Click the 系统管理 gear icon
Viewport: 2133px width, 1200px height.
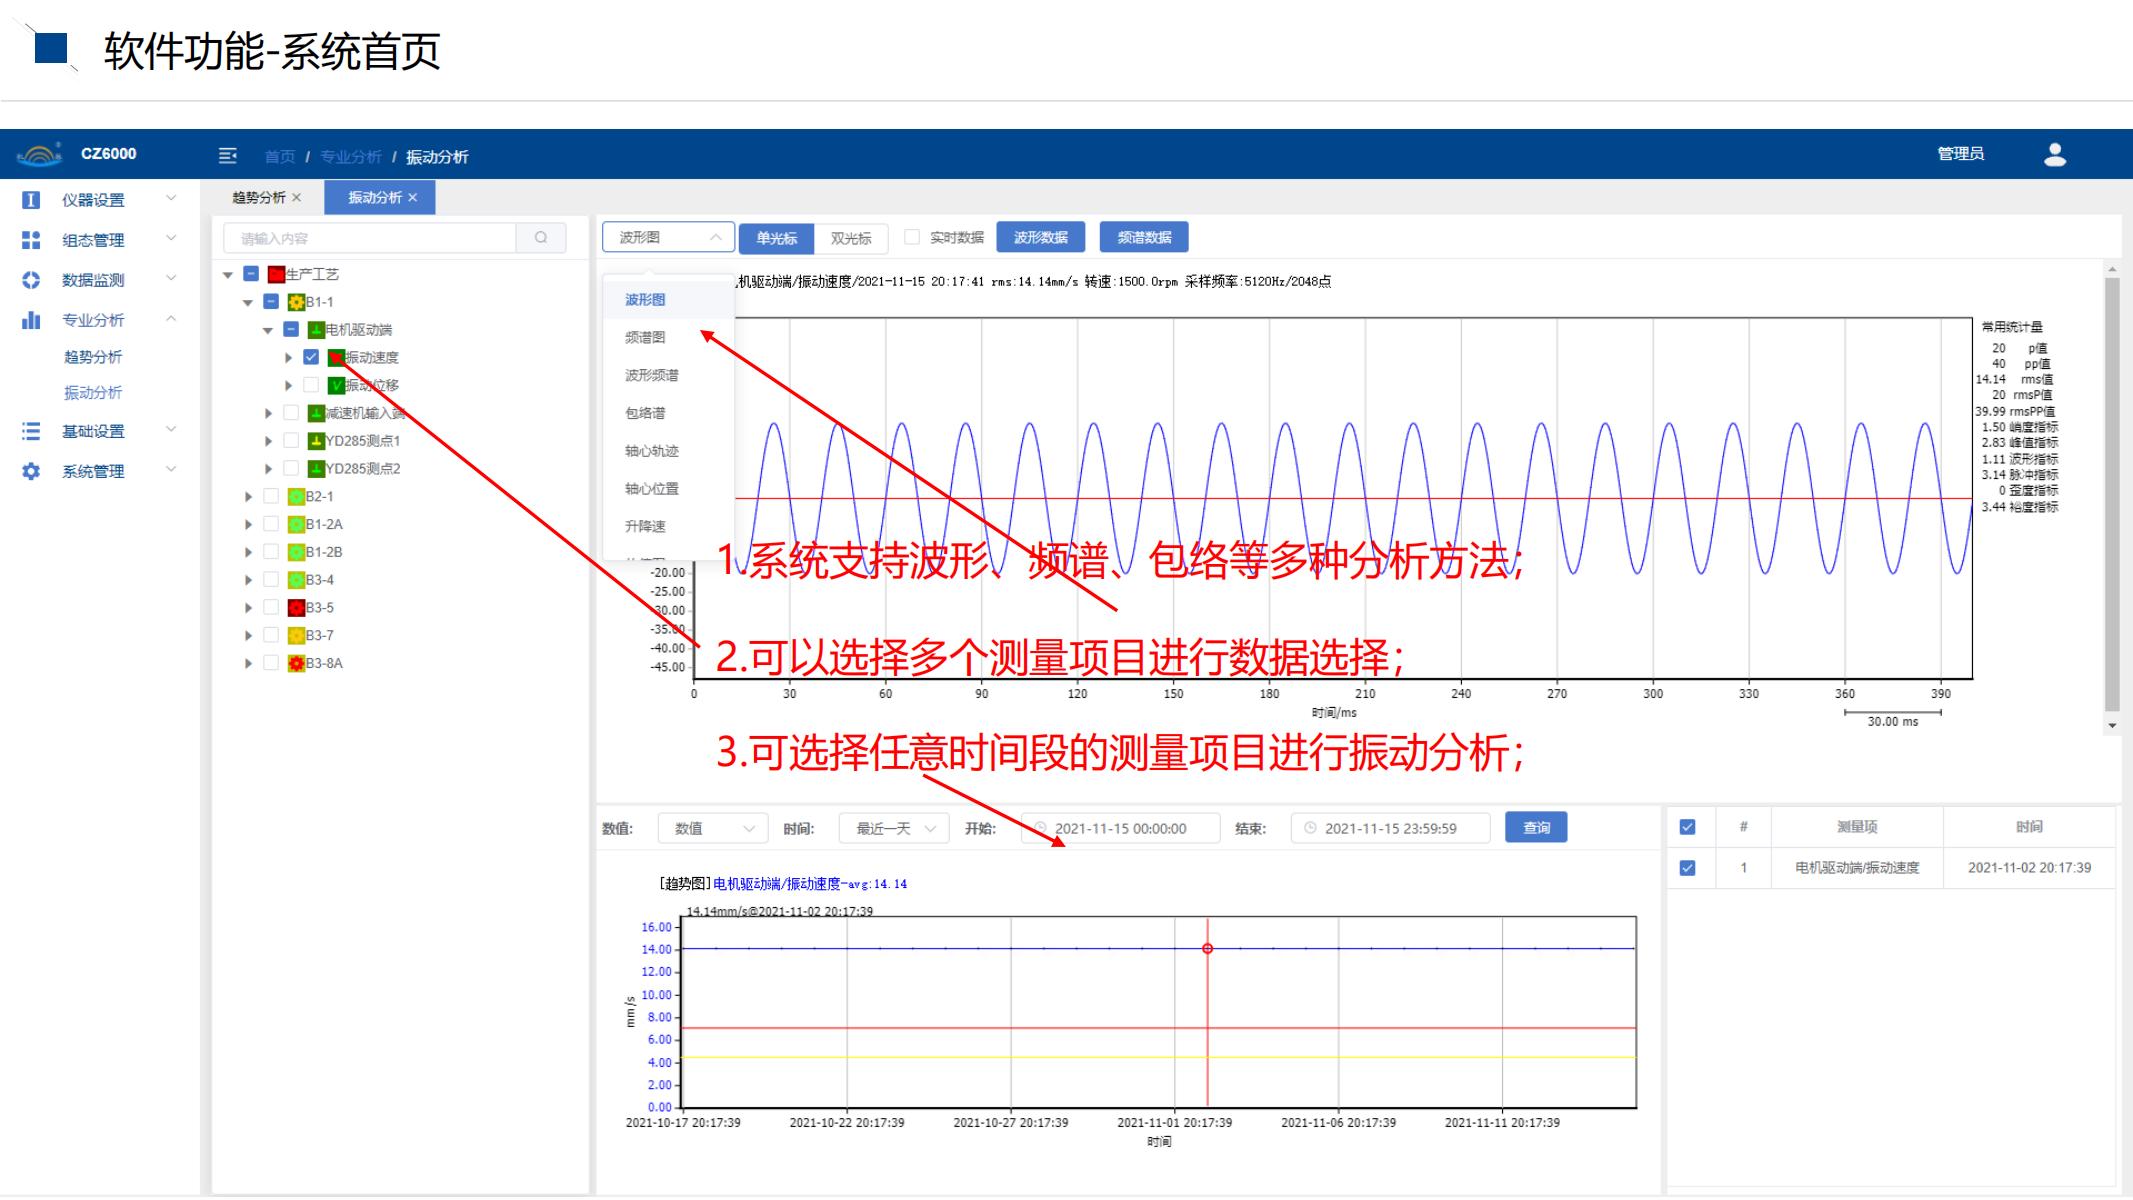(x=30, y=470)
